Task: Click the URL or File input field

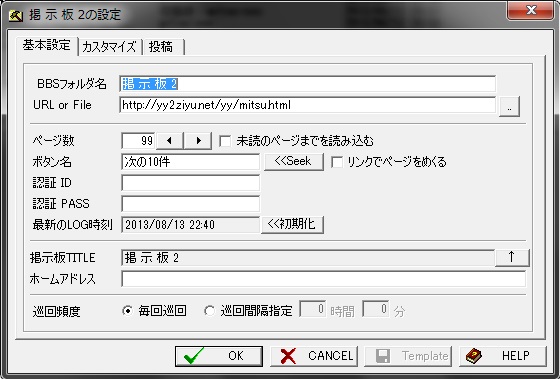Action: pos(308,105)
